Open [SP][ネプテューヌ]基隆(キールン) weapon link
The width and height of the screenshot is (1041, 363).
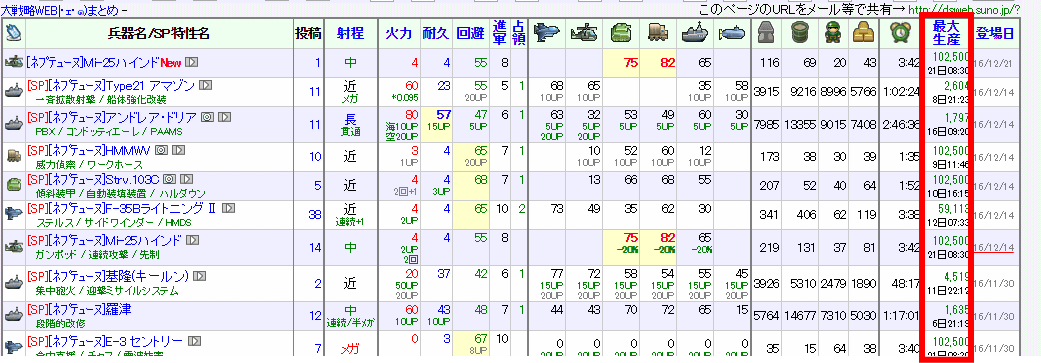pyautogui.click(x=108, y=275)
